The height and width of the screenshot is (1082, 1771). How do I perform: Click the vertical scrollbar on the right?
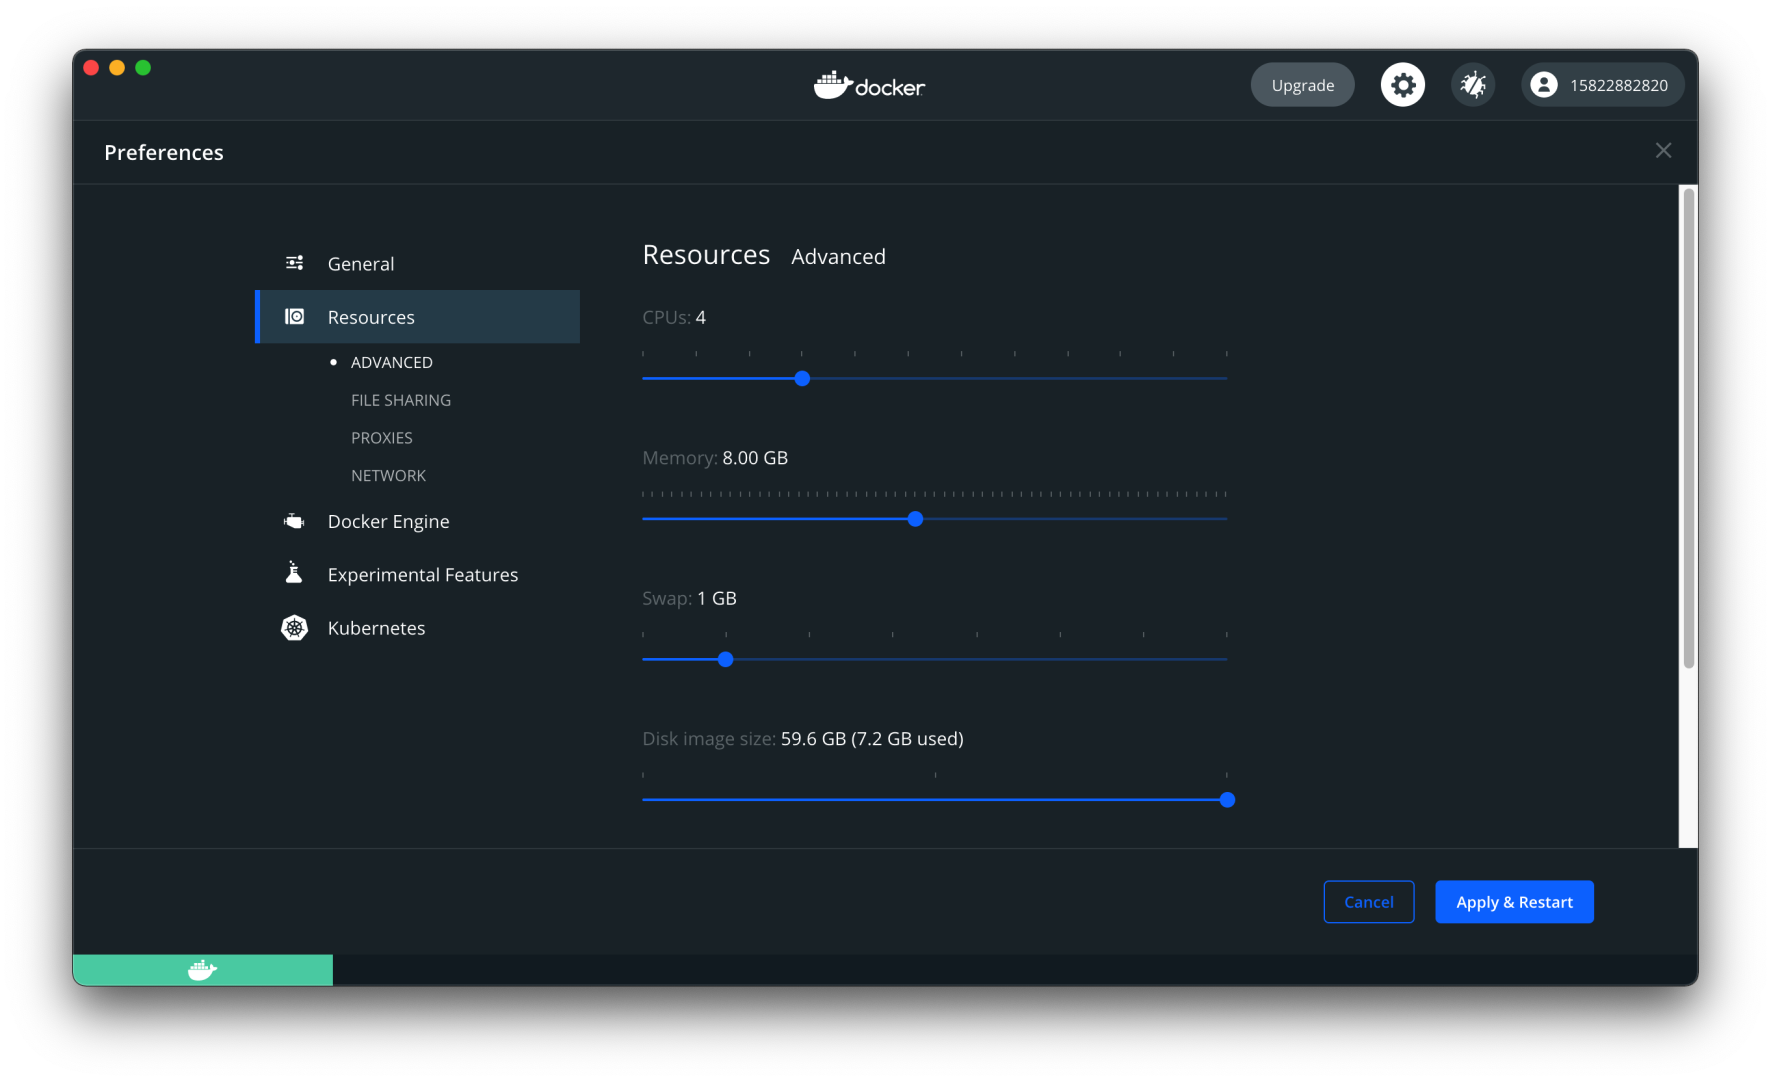[1688, 428]
